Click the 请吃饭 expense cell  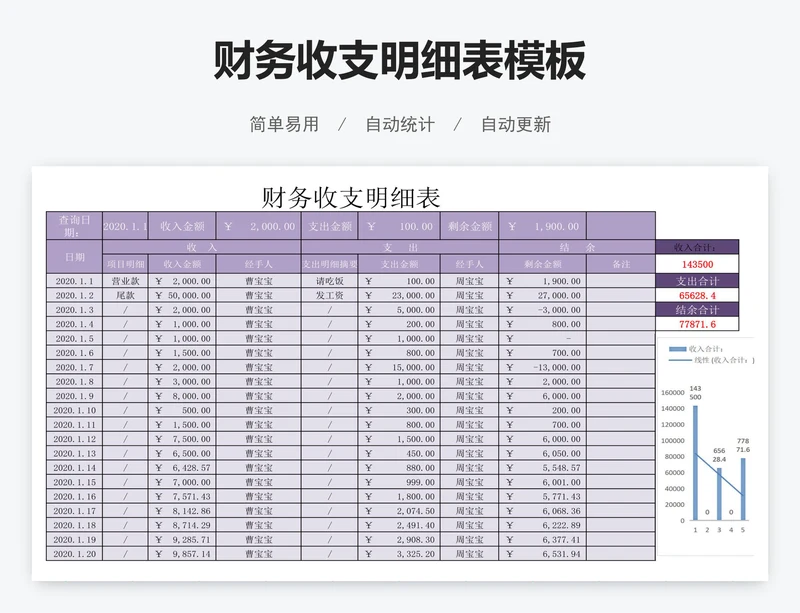click(330, 281)
